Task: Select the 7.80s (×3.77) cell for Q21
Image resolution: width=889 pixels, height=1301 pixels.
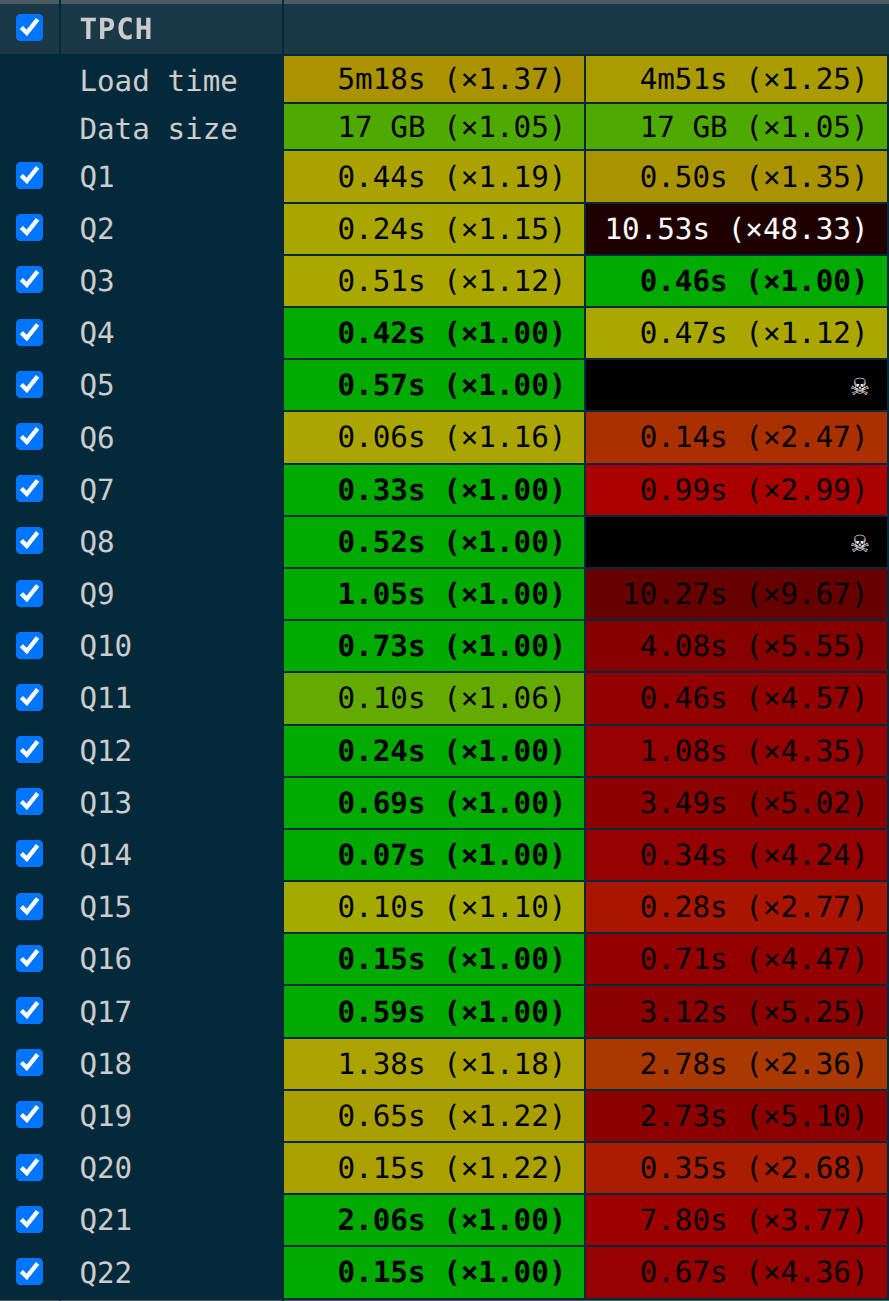Action: point(737,1220)
